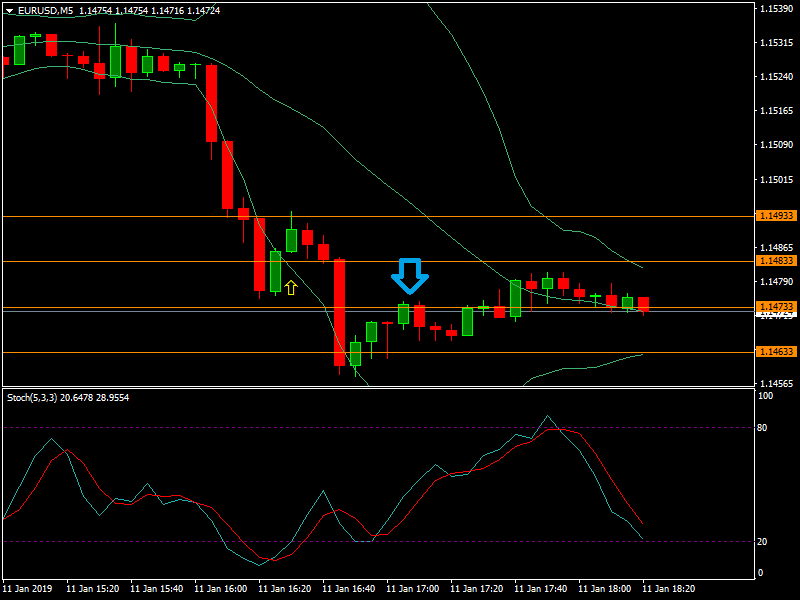Open the EURUSD,M5 chart dropdown triangle
This screenshot has width=800, height=600.
(9, 11)
